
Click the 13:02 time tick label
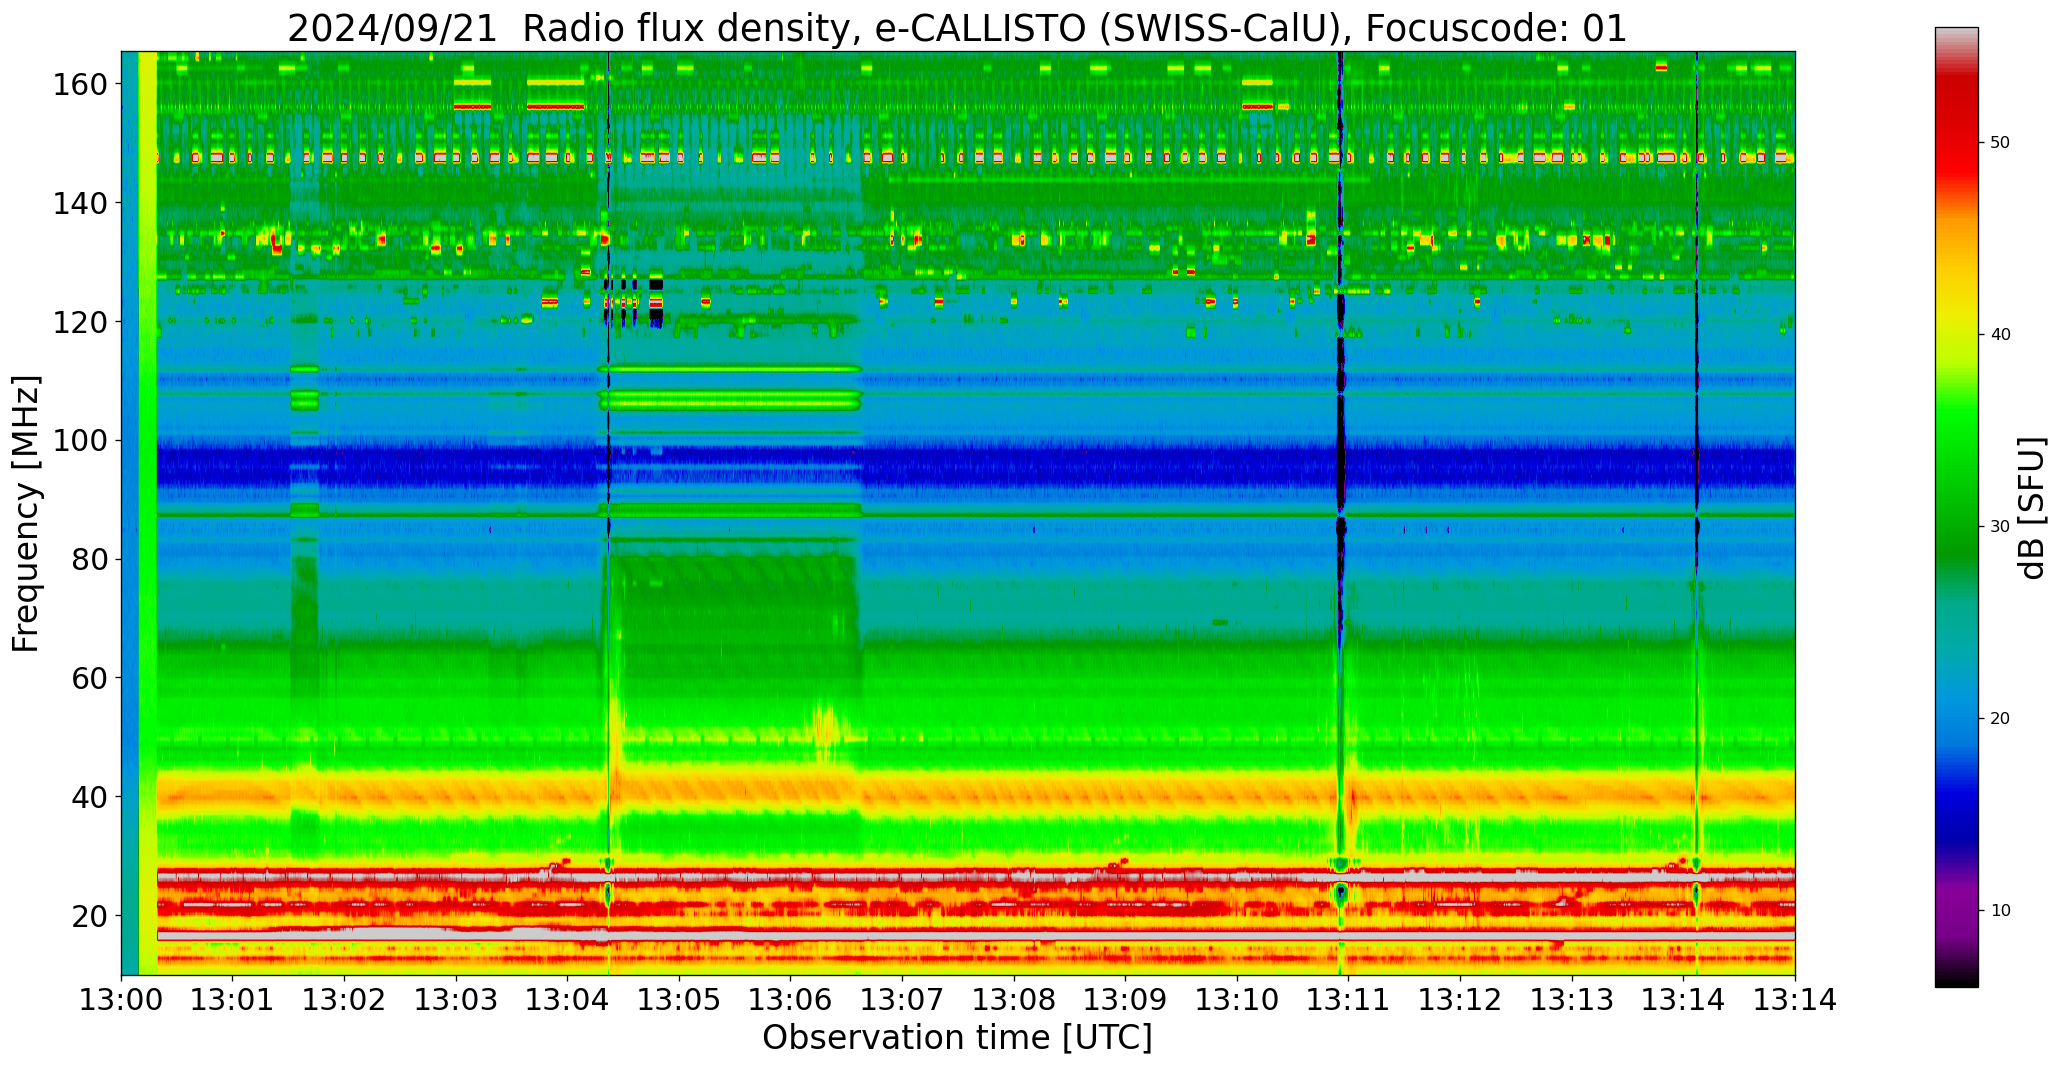pyautogui.click(x=345, y=1000)
